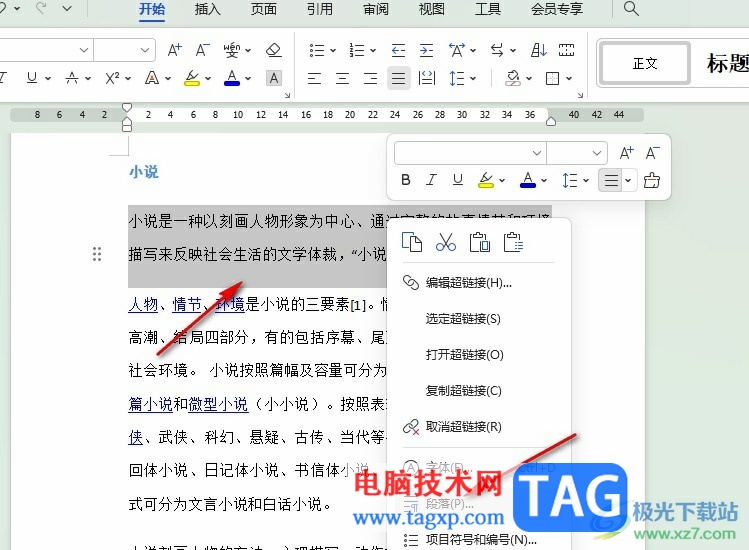Click the sort icon in ribbon
The image size is (749, 550).
pos(538,50)
